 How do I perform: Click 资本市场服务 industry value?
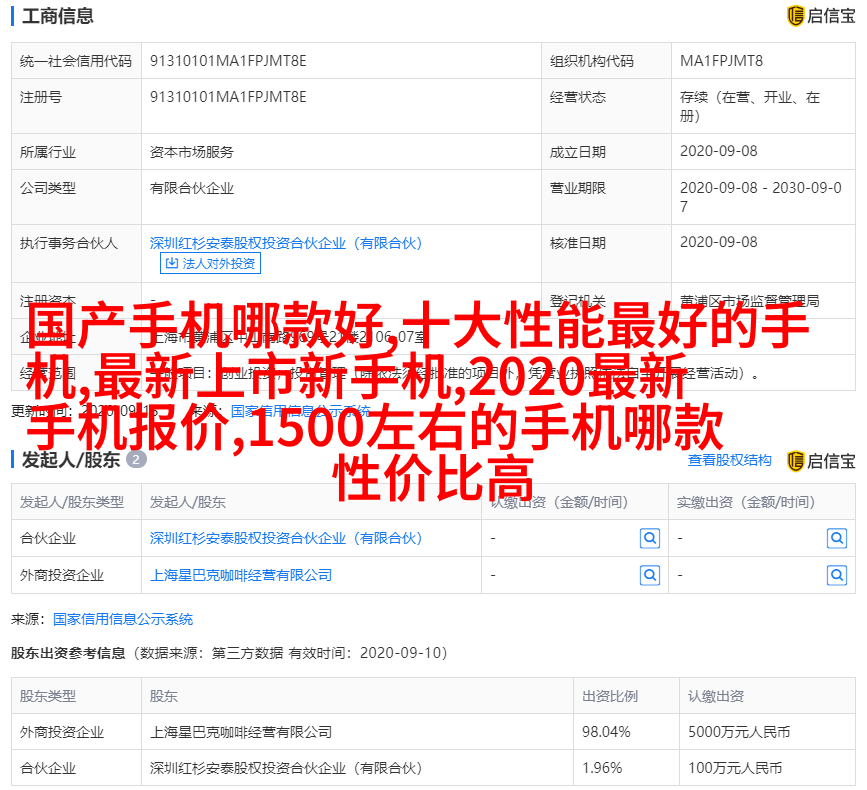pyautogui.click(x=191, y=151)
